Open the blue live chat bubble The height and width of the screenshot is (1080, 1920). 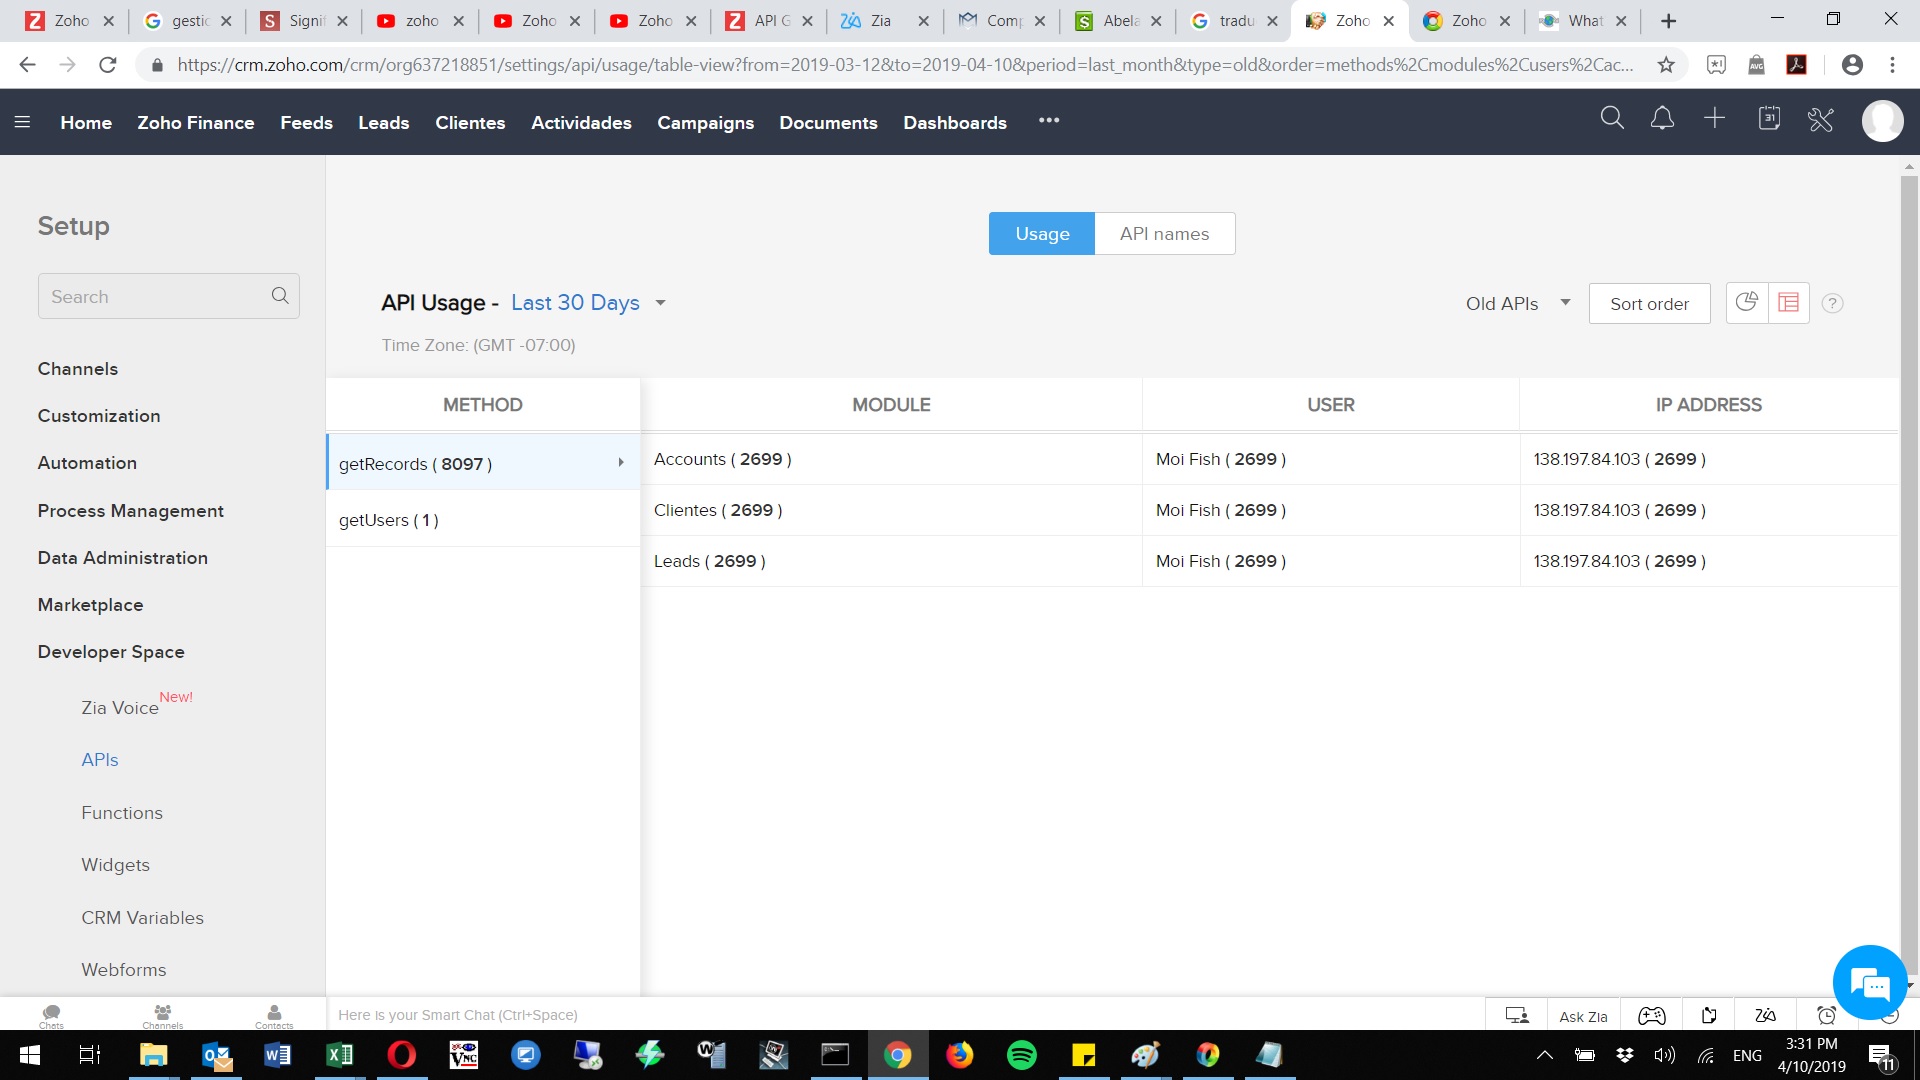1869,982
